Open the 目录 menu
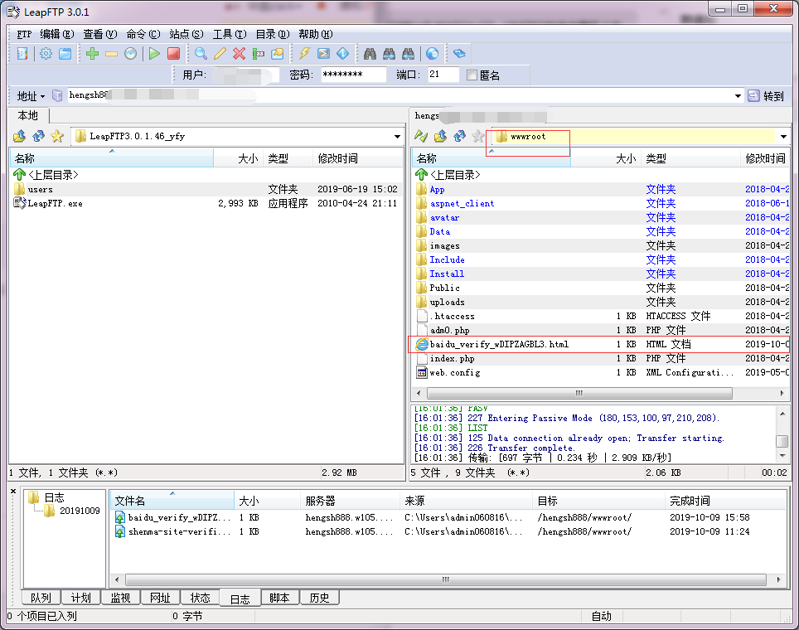 272,34
